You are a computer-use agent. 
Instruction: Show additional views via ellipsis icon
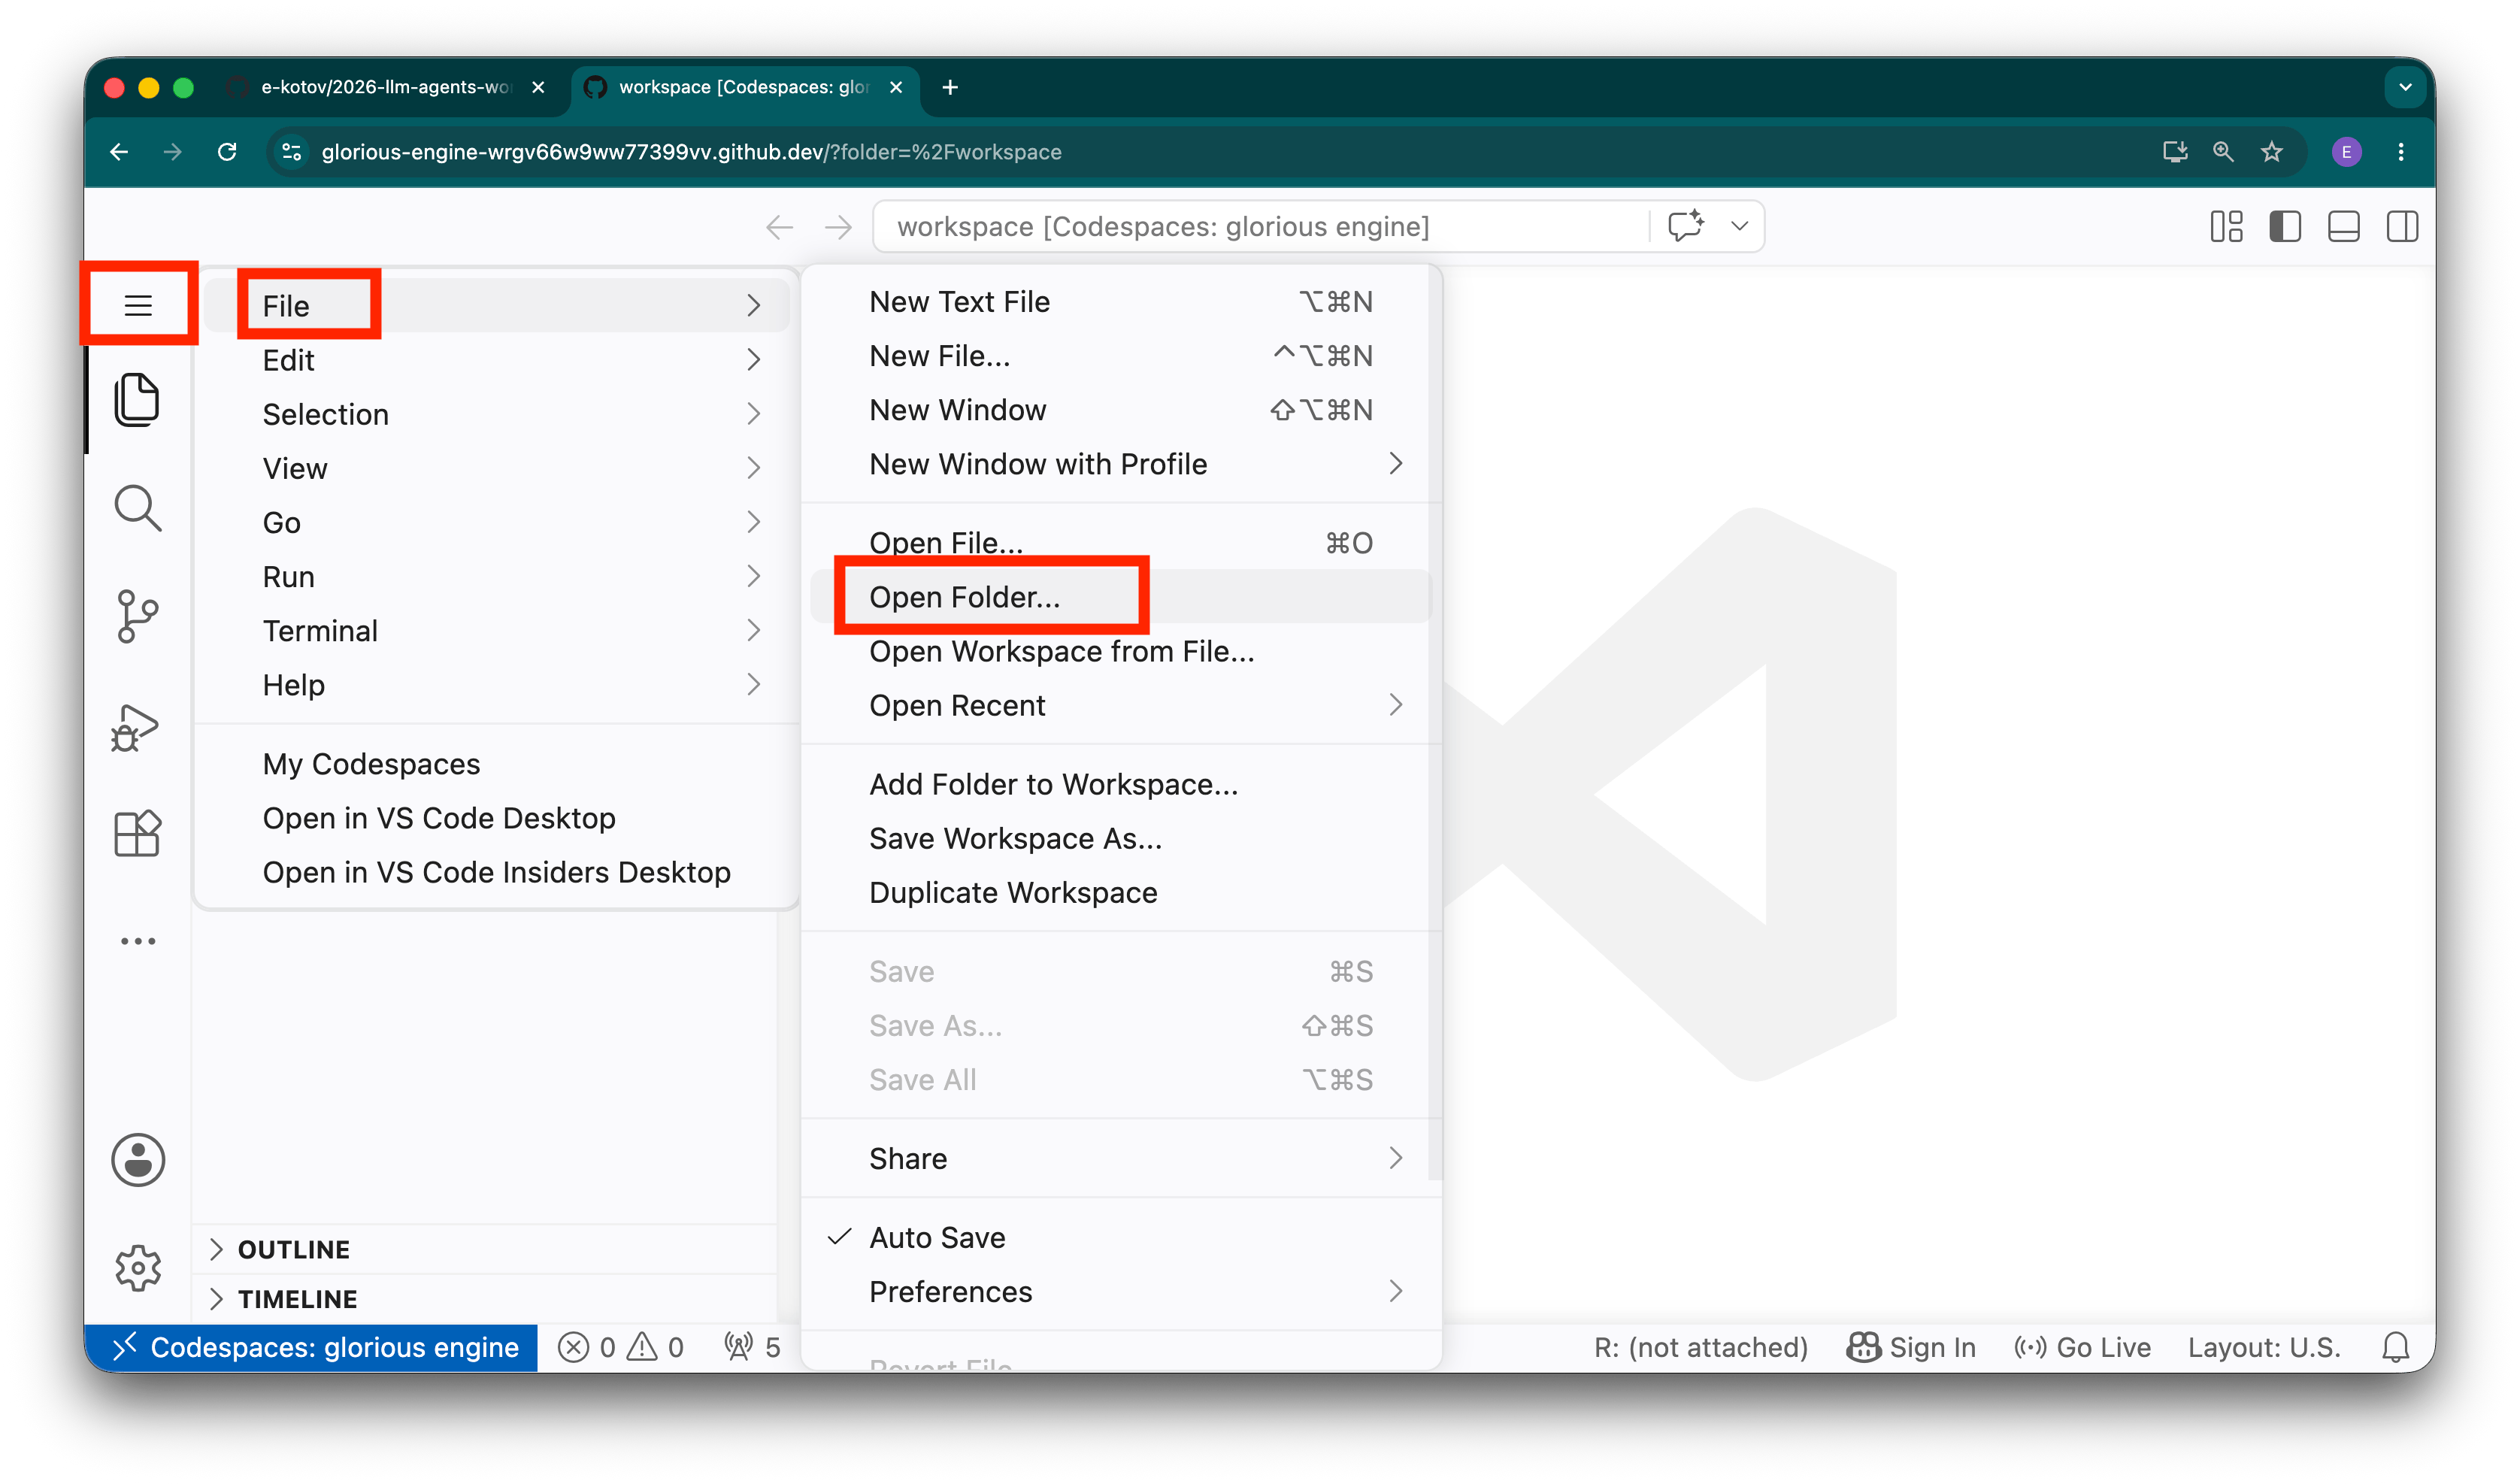pos(138,941)
